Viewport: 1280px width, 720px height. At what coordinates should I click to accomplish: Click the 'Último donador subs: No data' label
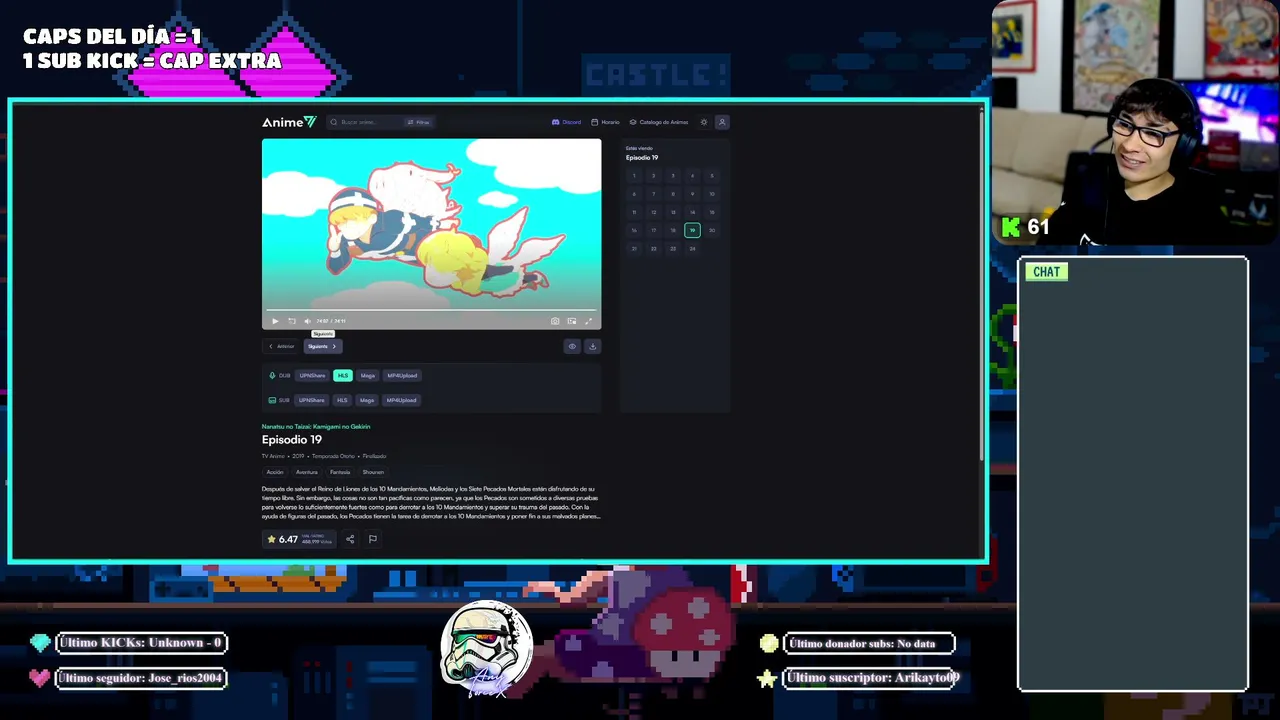pos(869,644)
